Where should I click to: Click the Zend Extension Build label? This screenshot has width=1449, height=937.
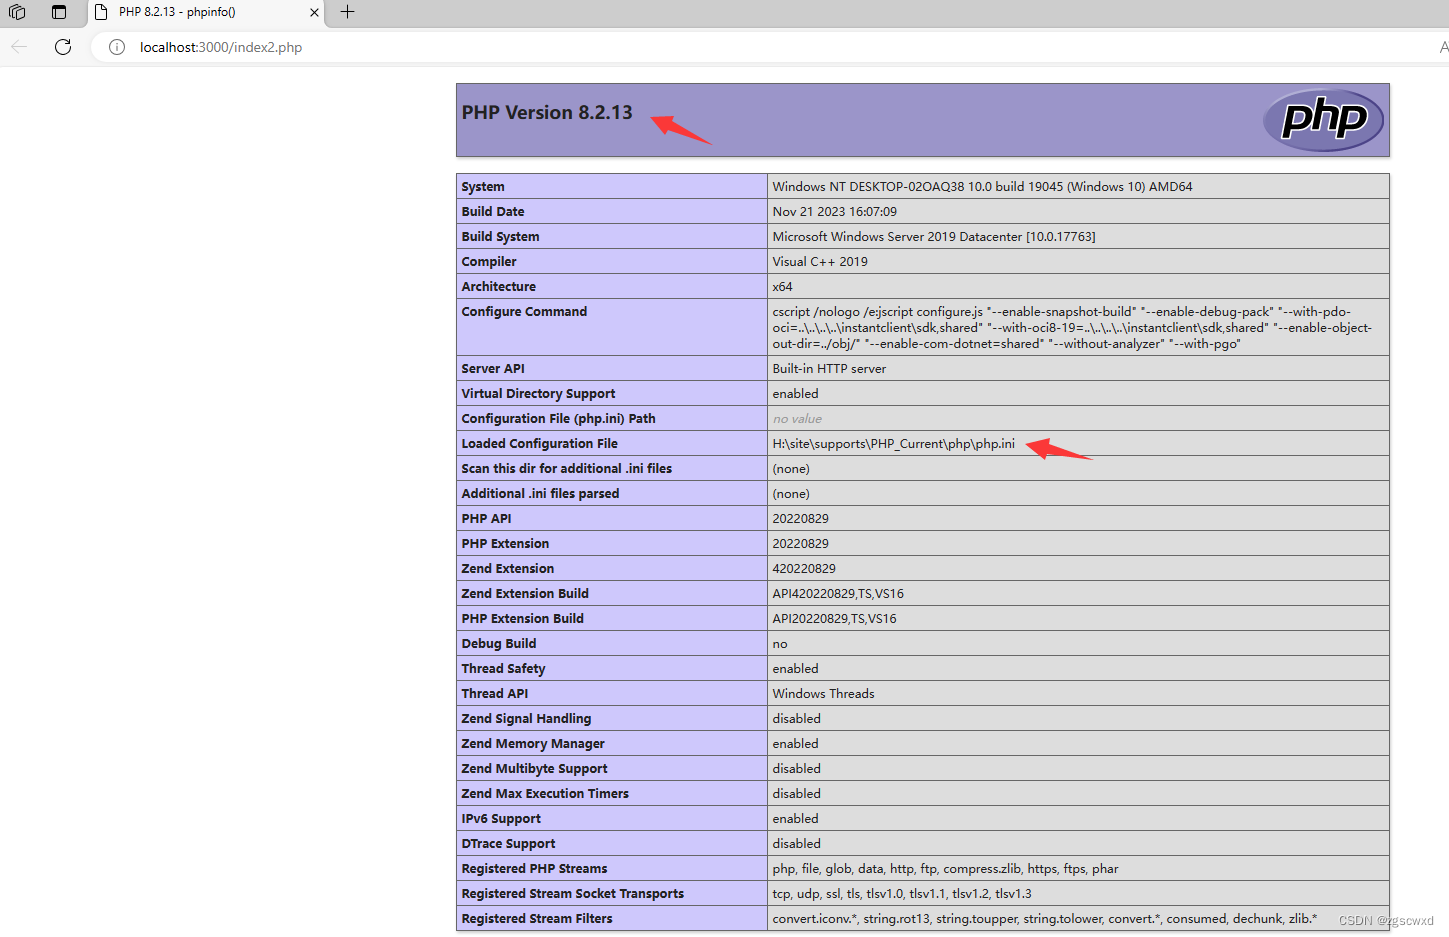coord(525,594)
